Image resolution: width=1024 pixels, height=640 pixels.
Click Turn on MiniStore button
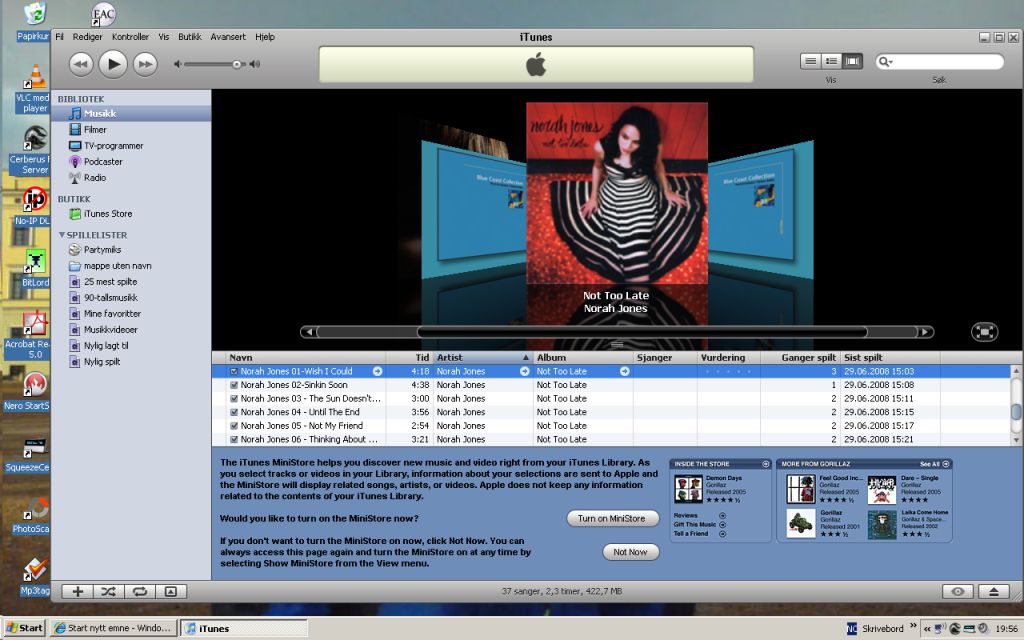612,519
